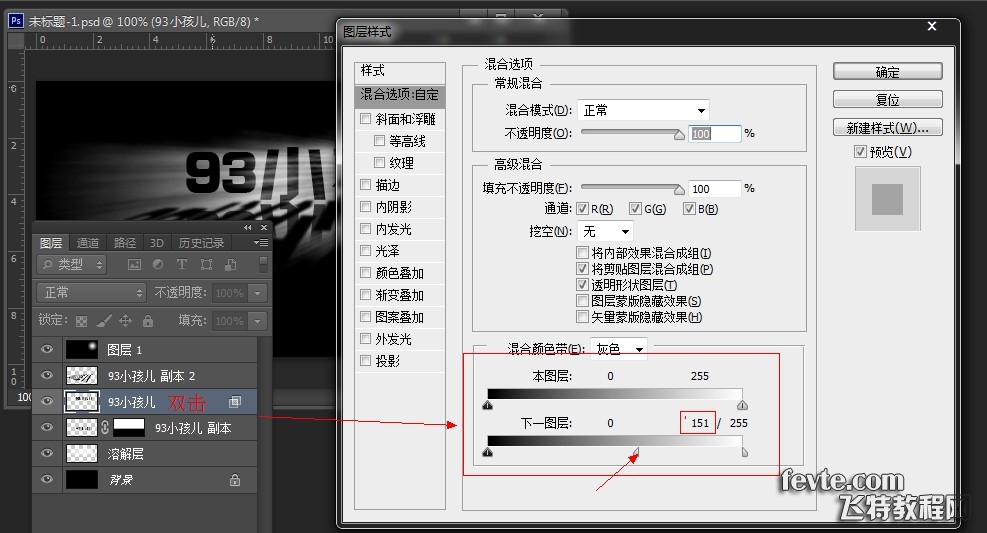Open the 混合颜色带 dropdown
Viewport: 987px width, 533px height.
[x=619, y=349]
